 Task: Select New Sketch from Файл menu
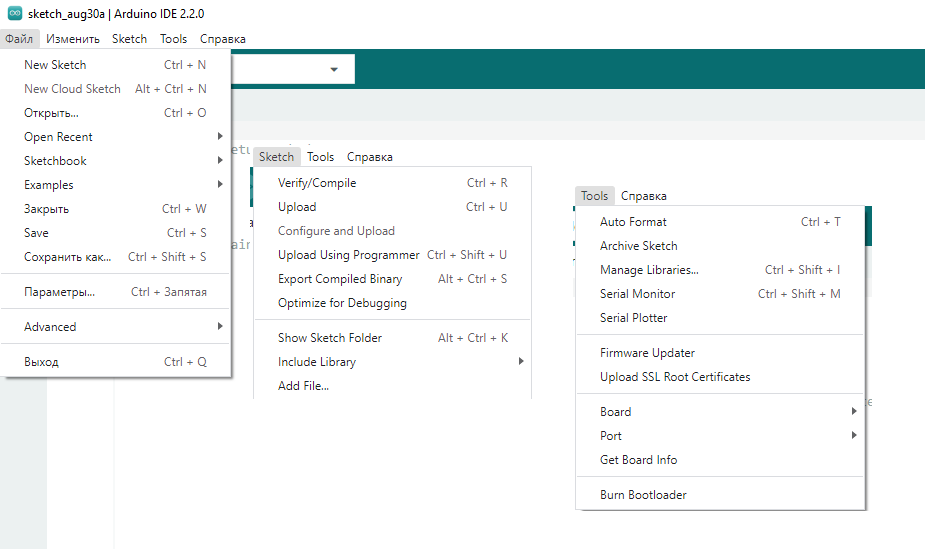point(116,65)
